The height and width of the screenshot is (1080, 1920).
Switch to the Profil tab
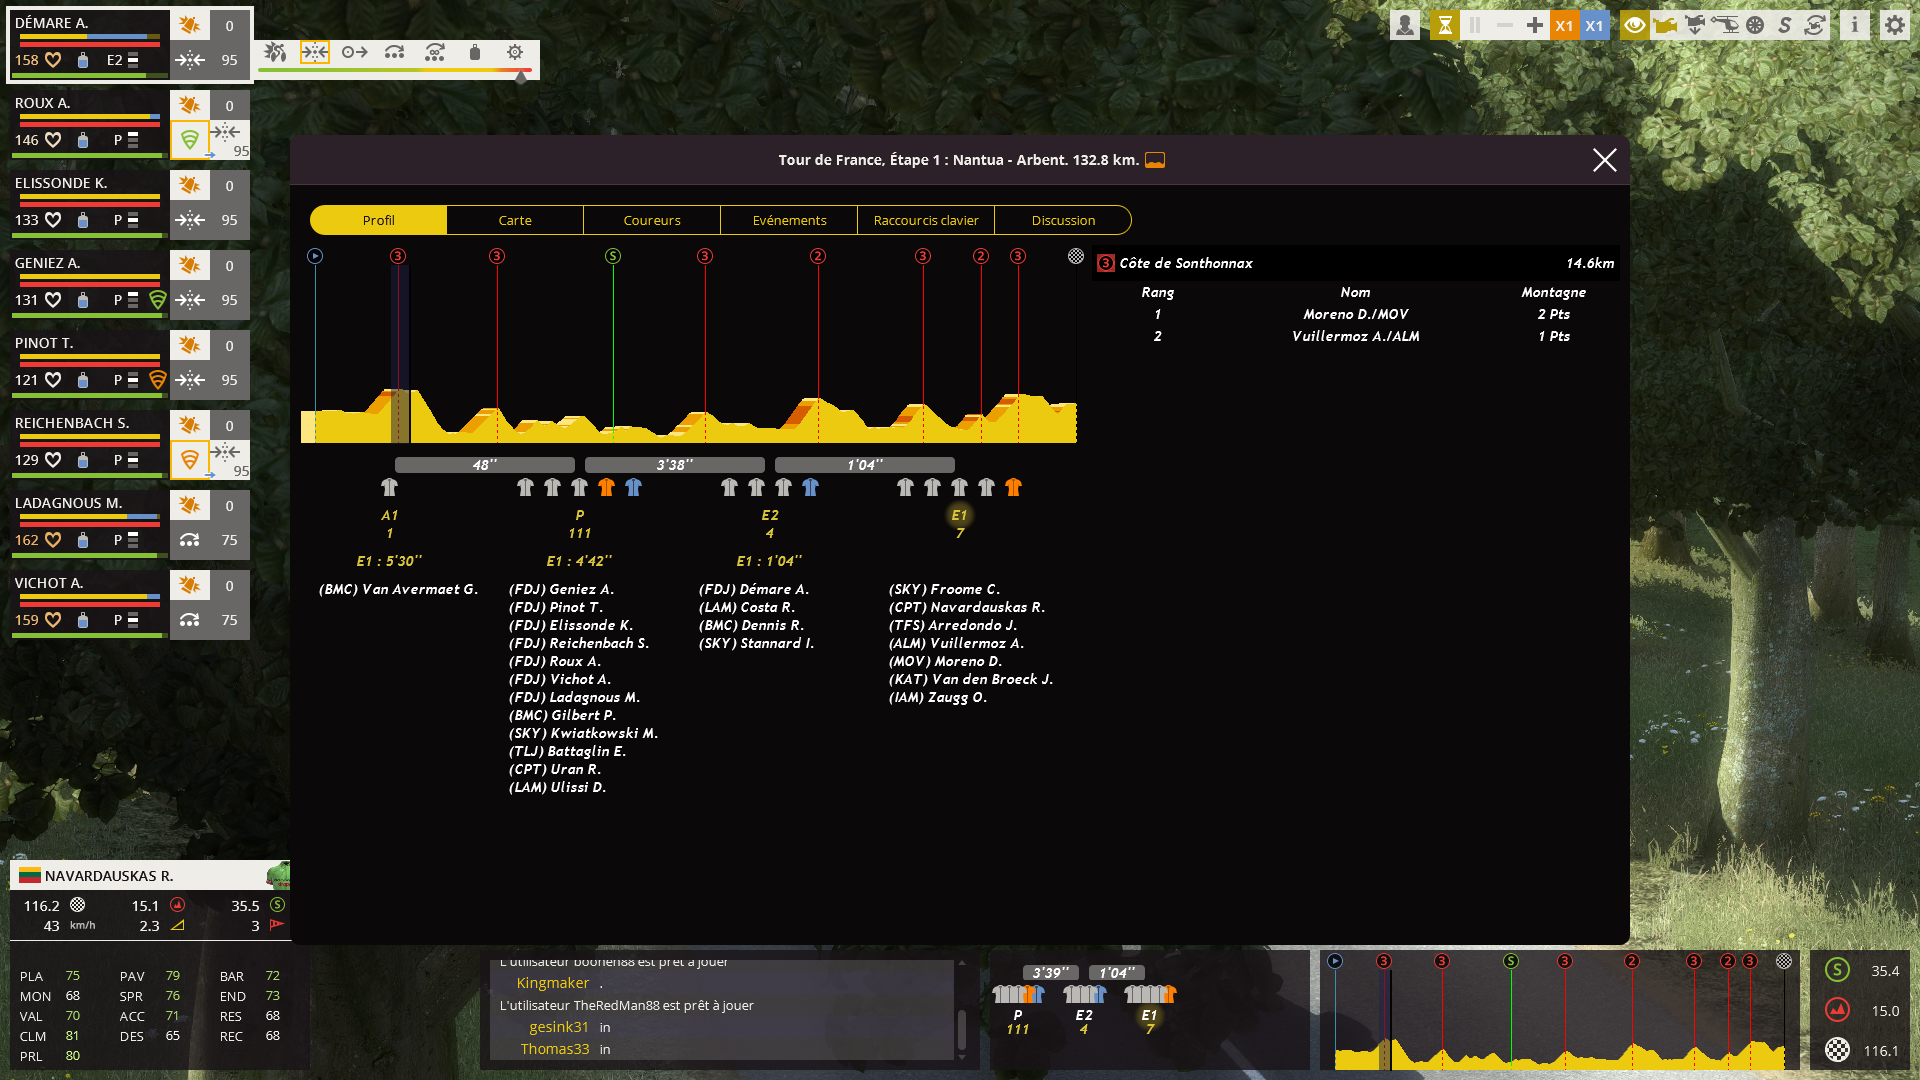pos(378,220)
